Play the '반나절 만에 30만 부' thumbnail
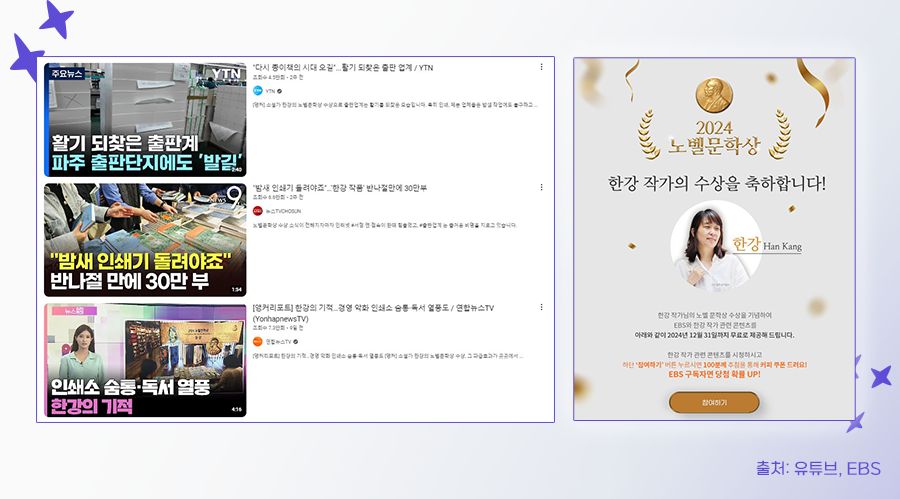 (x=145, y=240)
